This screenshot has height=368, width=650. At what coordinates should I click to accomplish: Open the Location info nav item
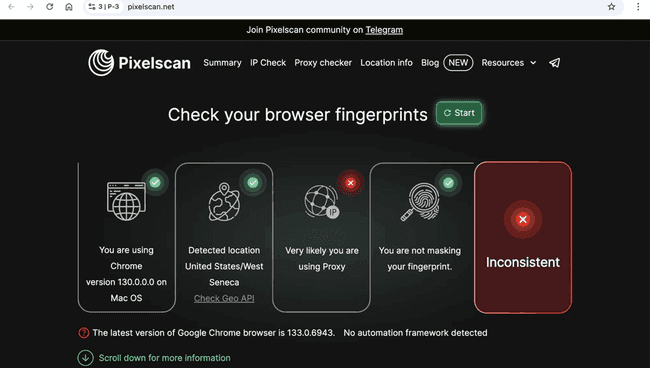(x=386, y=63)
